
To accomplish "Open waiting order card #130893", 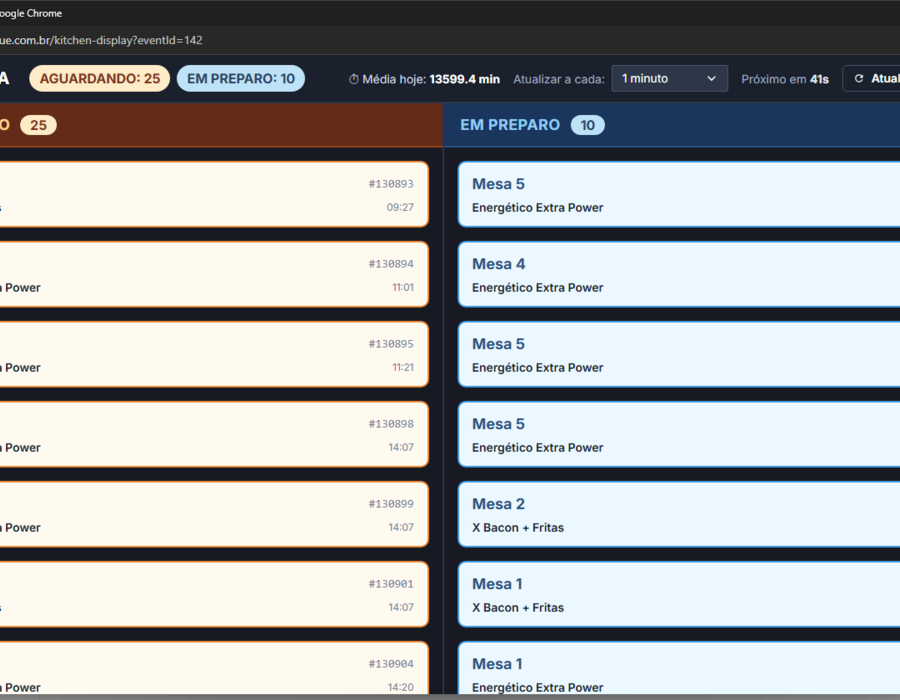I will click(x=213, y=195).
